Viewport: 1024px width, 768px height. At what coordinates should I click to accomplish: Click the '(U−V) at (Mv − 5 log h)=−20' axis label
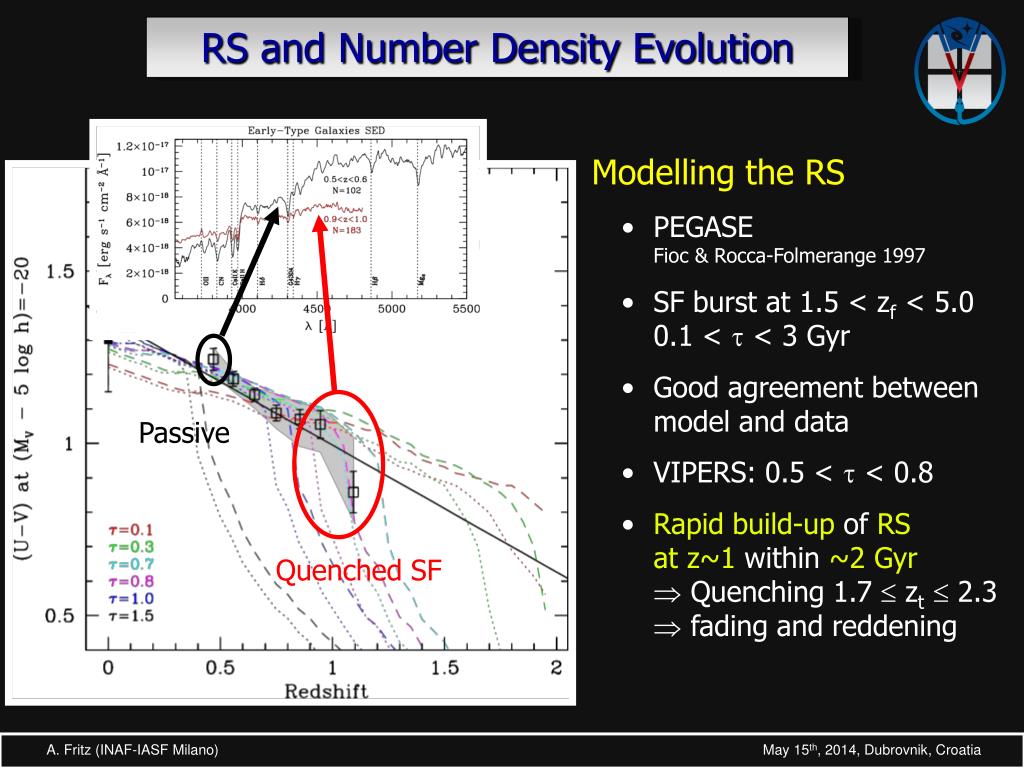click(x=23, y=408)
